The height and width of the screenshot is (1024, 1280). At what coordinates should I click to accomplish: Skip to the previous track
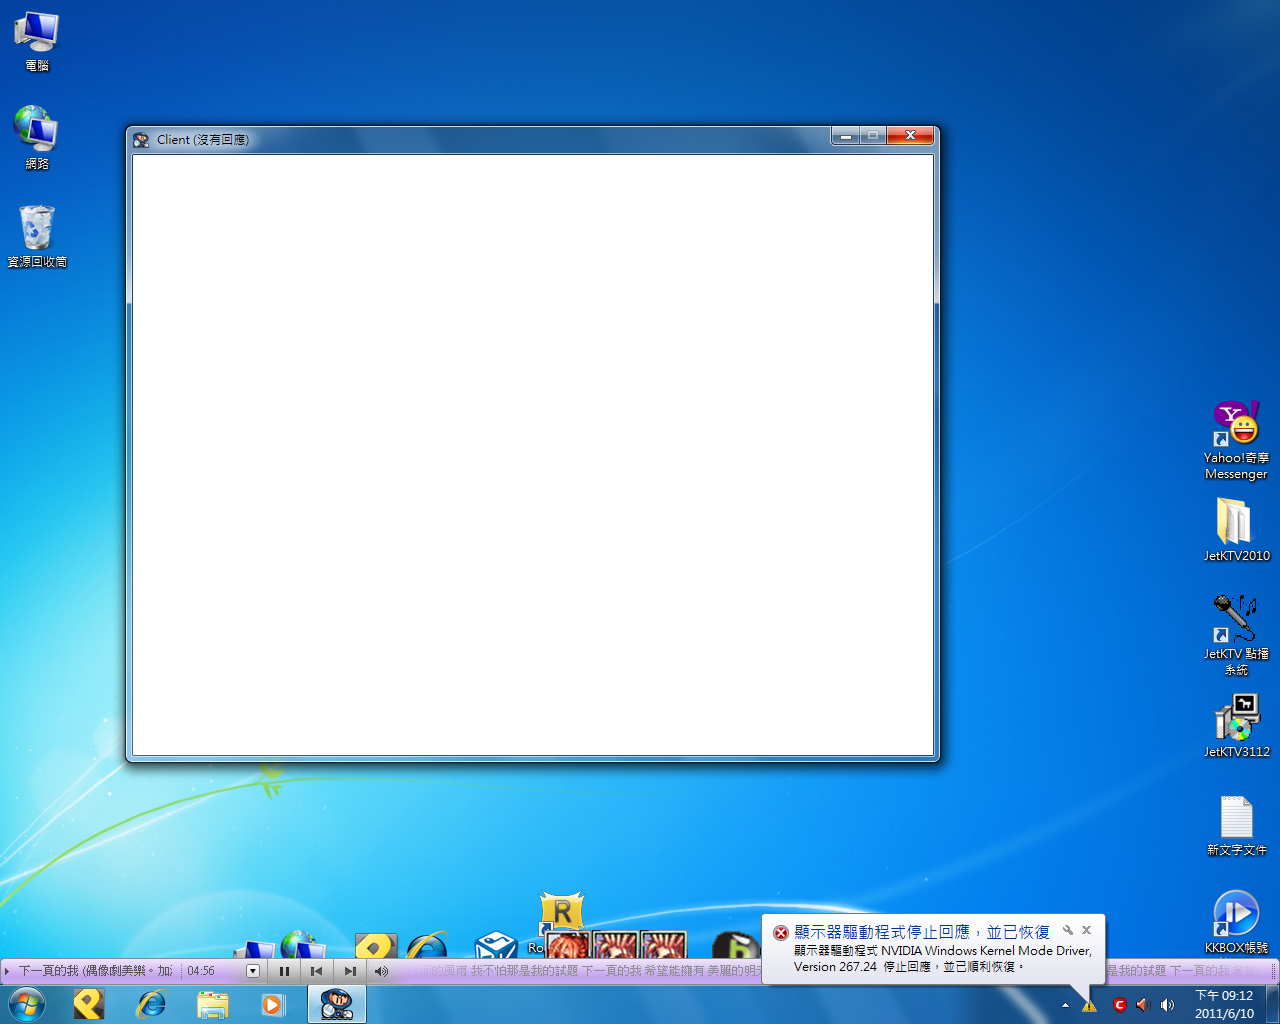click(x=317, y=971)
